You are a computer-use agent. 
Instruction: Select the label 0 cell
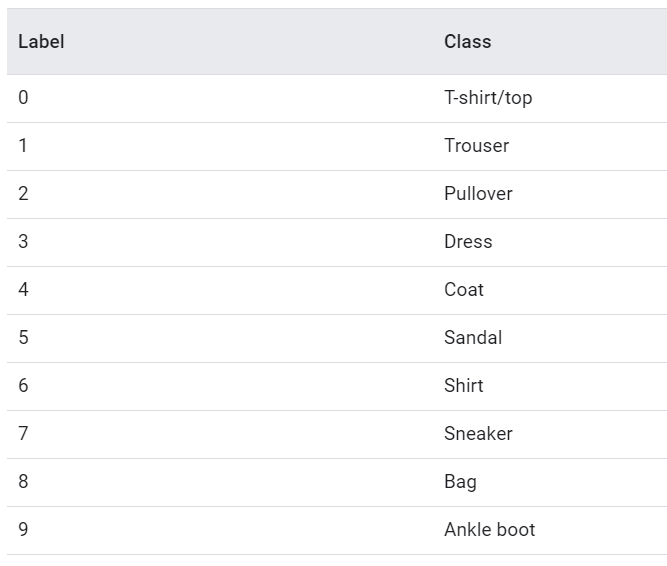coord(24,98)
